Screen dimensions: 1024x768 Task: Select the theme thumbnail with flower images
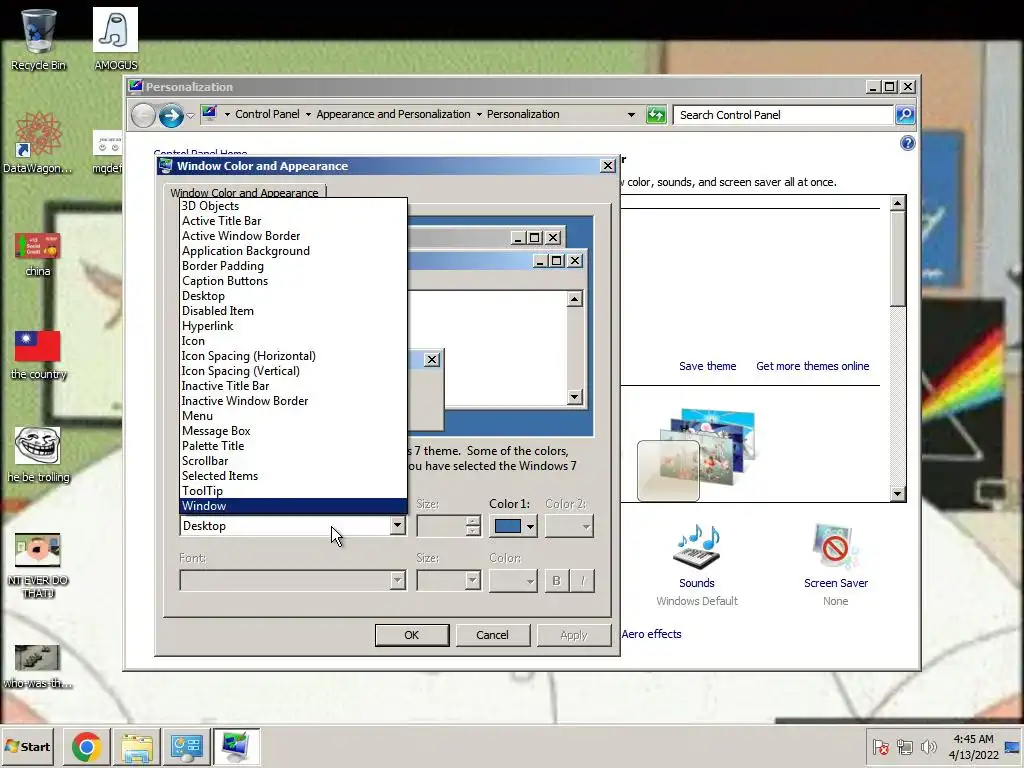[697, 455]
